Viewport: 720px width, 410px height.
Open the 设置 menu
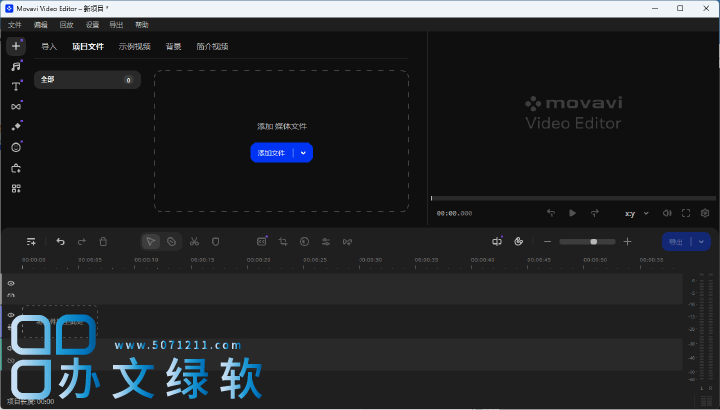pos(92,25)
